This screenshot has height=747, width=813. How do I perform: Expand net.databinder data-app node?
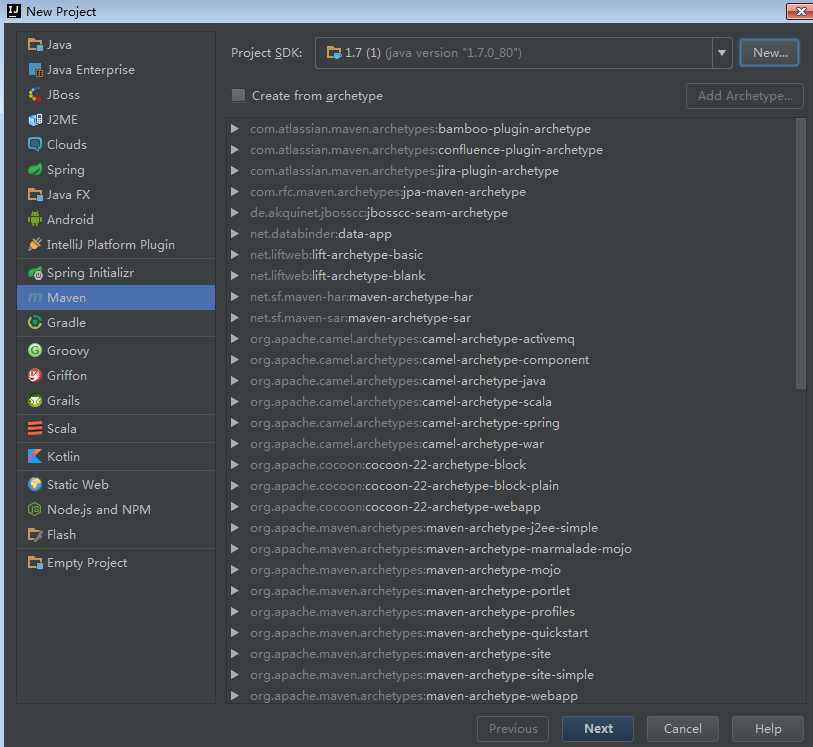tap(235, 234)
